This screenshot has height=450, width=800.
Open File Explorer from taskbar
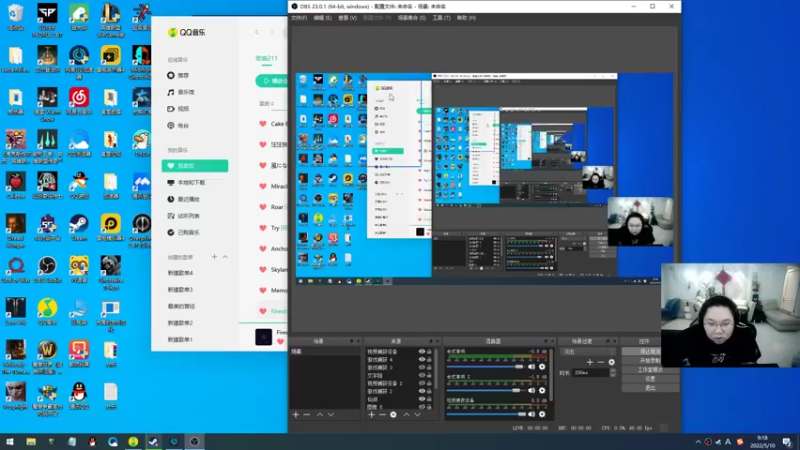(x=31, y=442)
